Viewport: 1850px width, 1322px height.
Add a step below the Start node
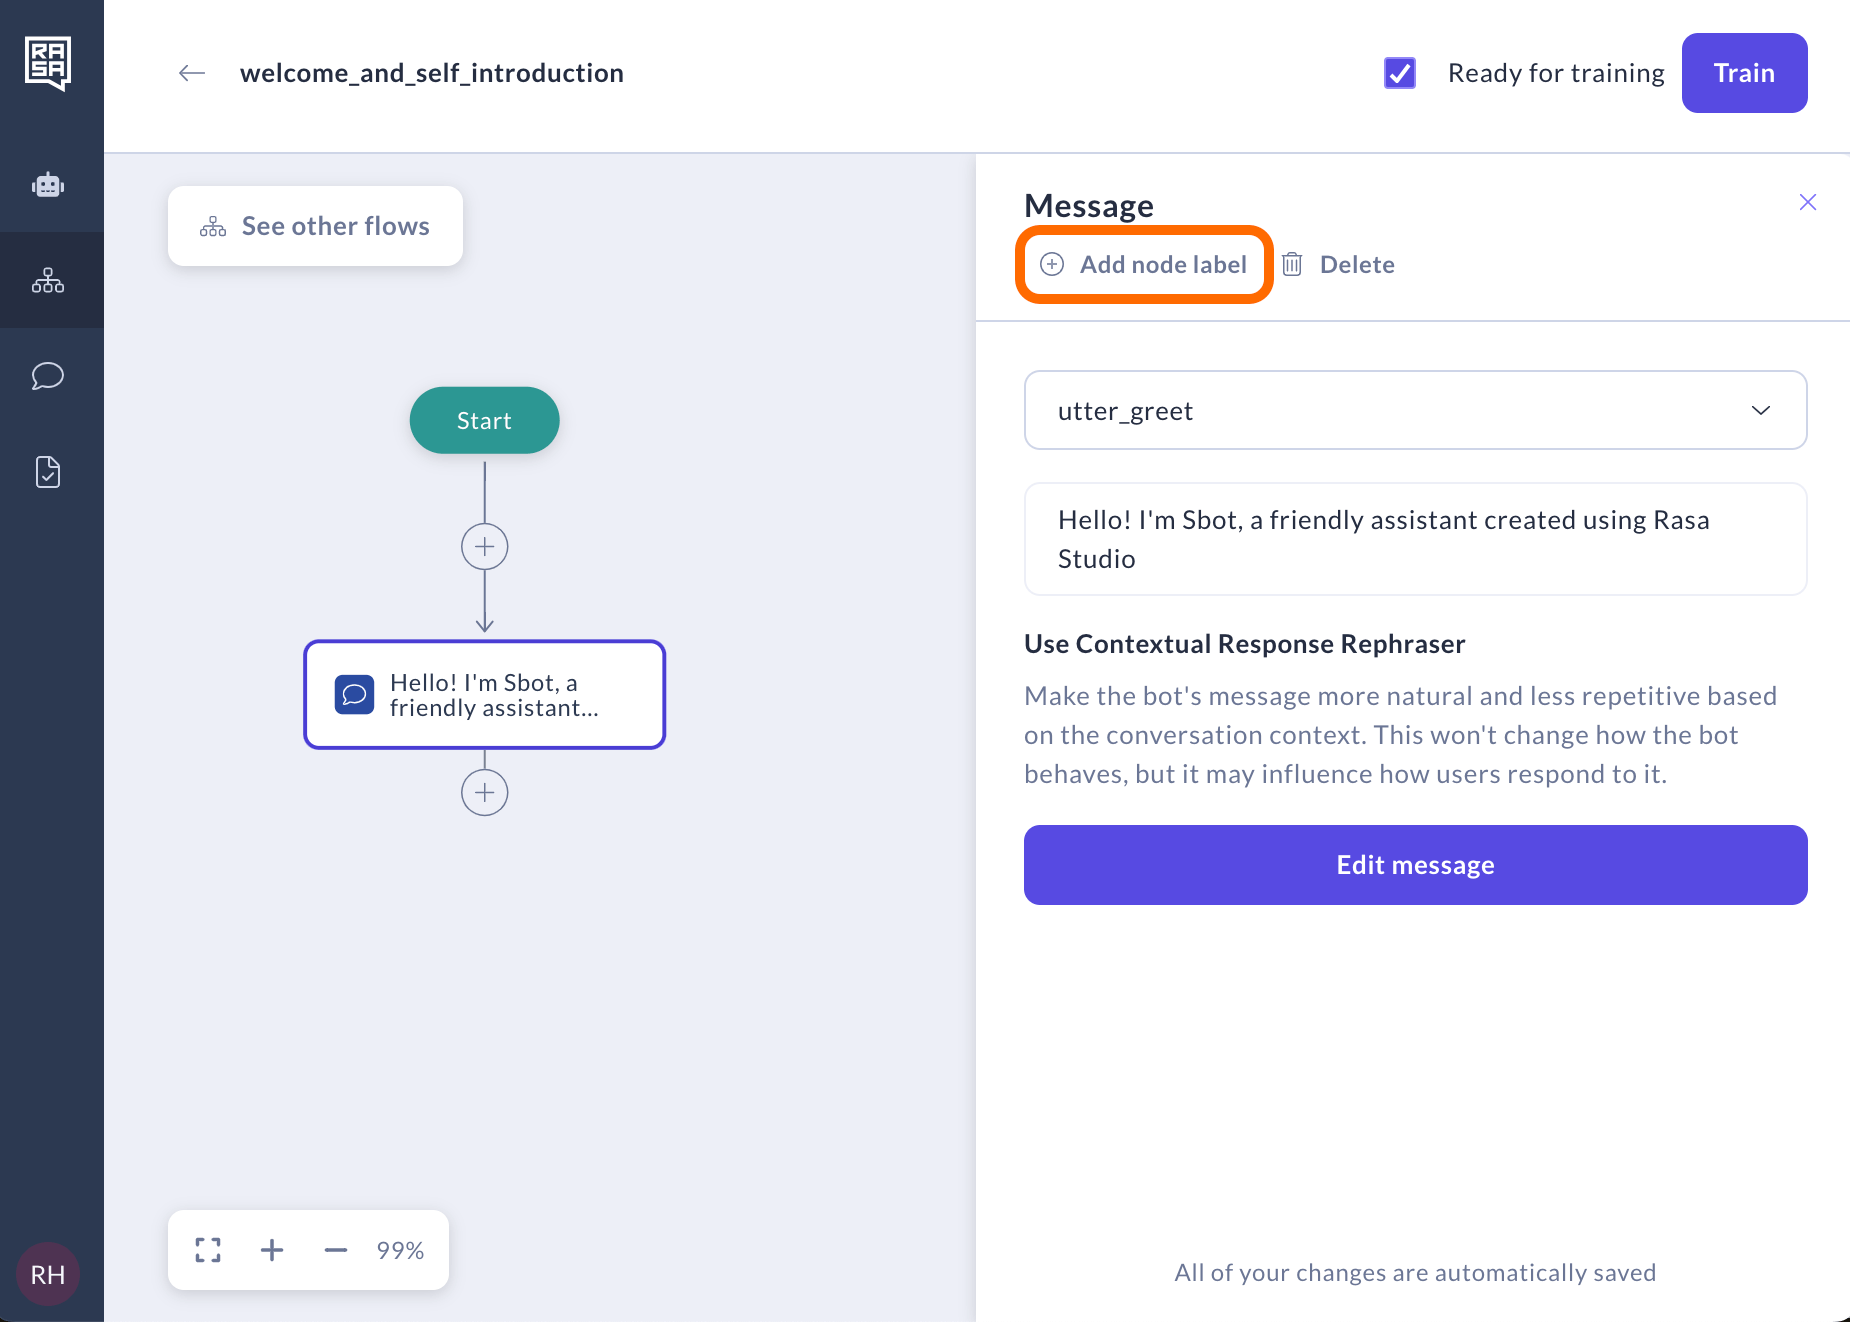(485, 547)
